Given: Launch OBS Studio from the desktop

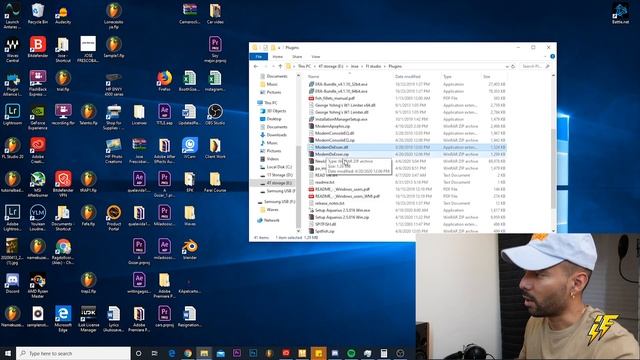Looking at the screenshot, I should pyautogui.click(x=215, y=114).
